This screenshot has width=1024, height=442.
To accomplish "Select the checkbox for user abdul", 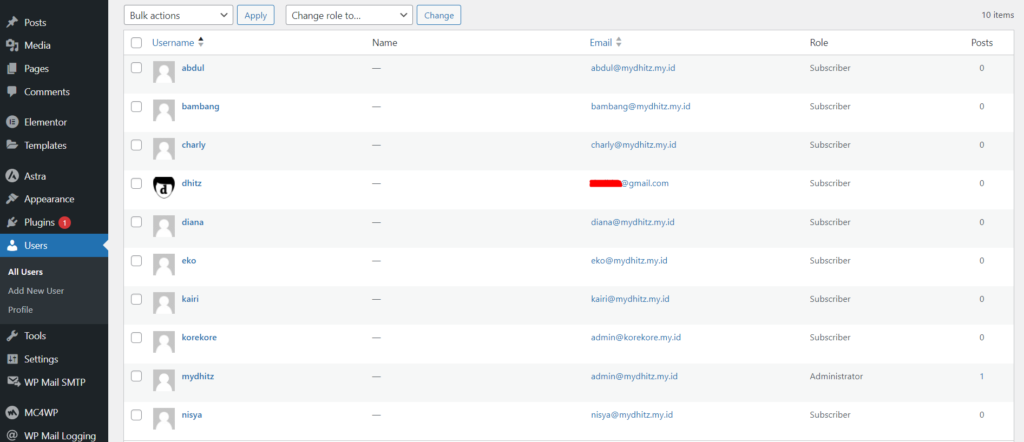I will pos(136,67).
